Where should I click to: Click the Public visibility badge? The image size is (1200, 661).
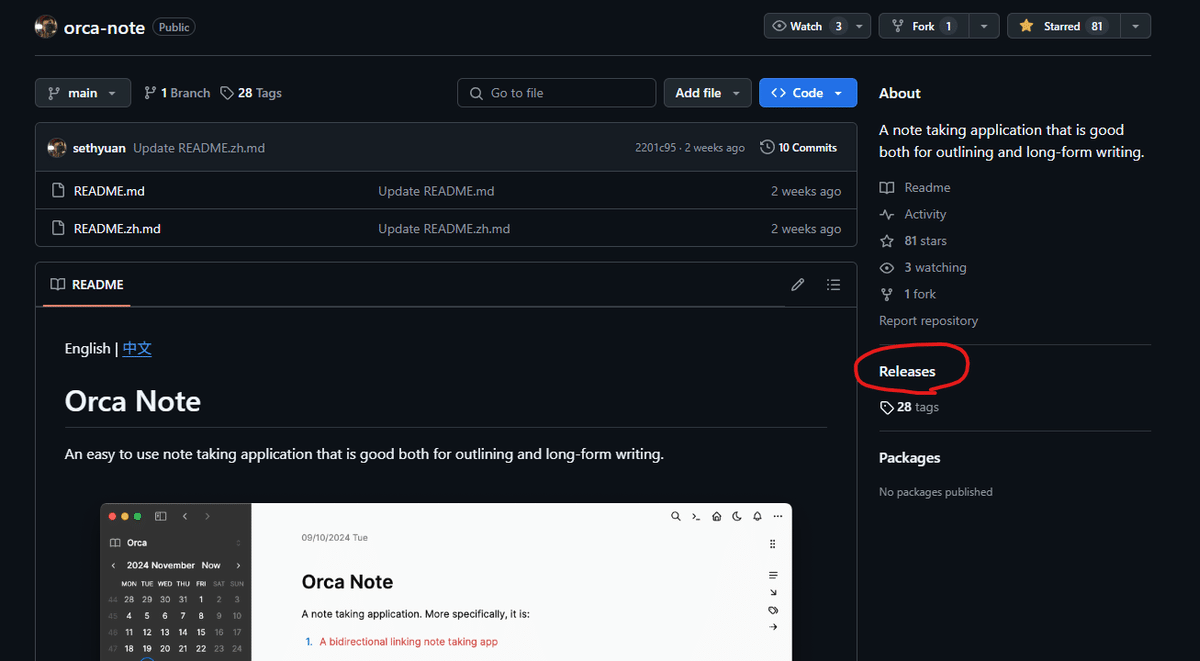(174, 27)
